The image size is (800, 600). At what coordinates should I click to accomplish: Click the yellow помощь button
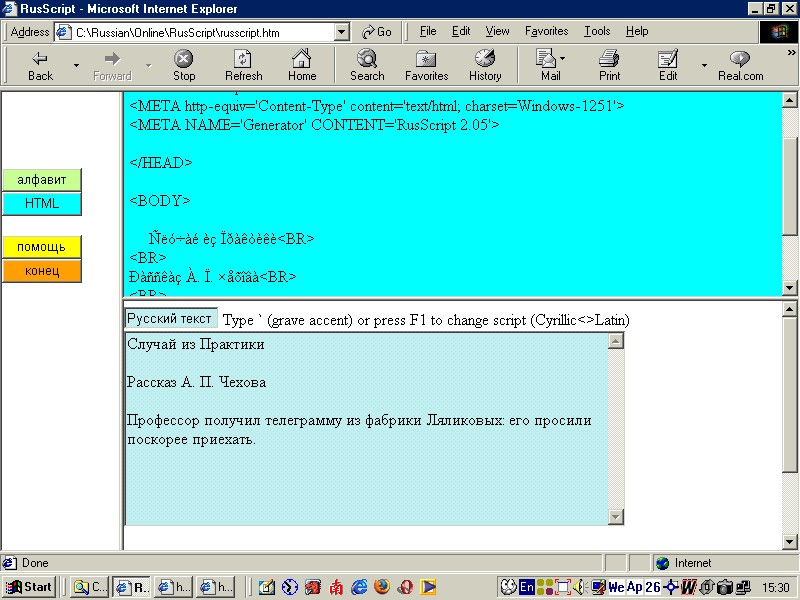pos(42,247)
